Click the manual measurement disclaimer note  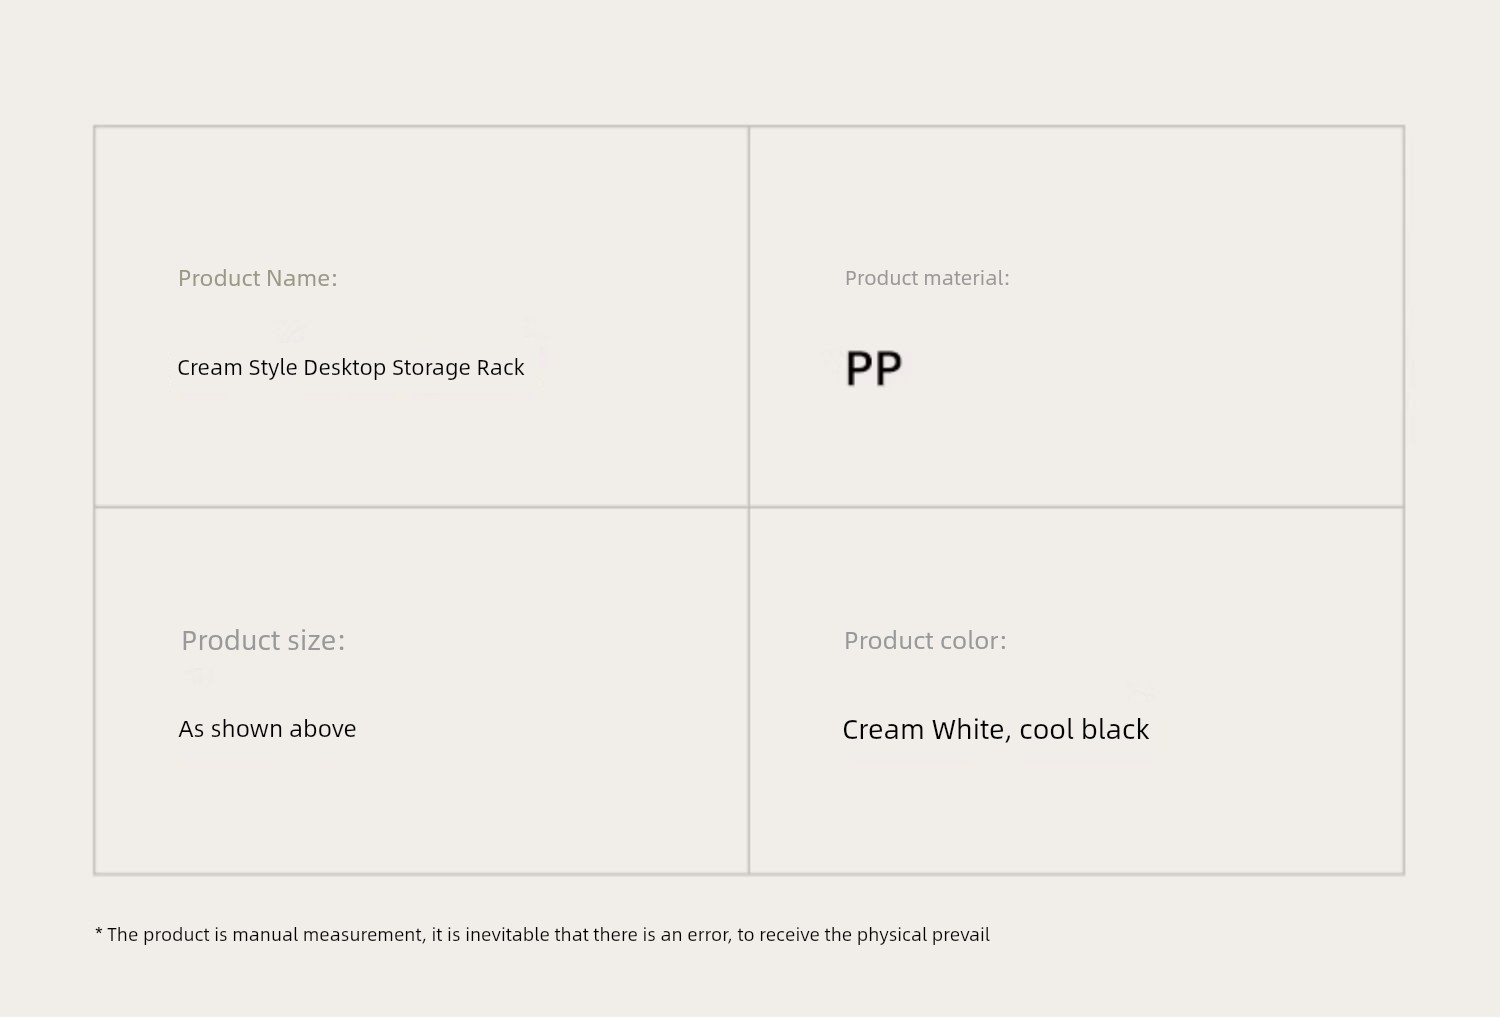pos(542,935)
